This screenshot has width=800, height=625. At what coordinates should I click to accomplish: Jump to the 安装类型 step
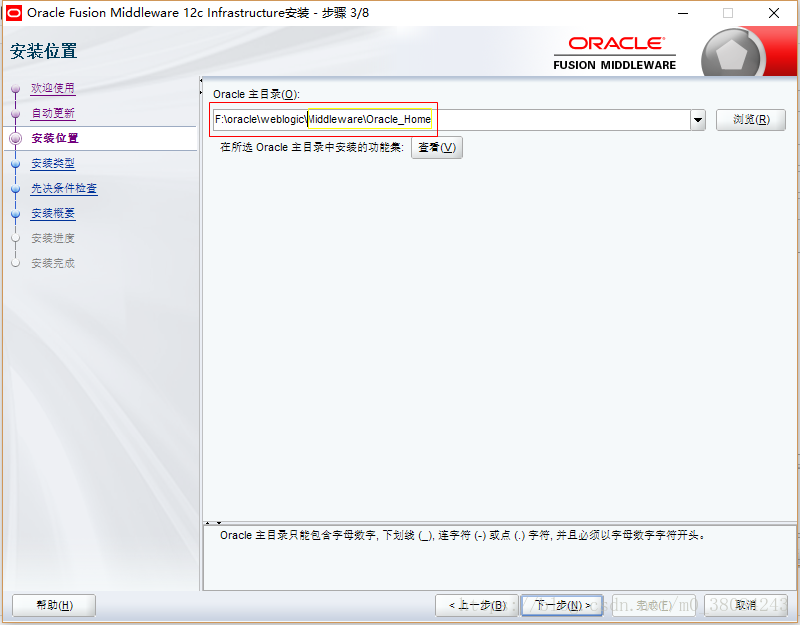53,163
